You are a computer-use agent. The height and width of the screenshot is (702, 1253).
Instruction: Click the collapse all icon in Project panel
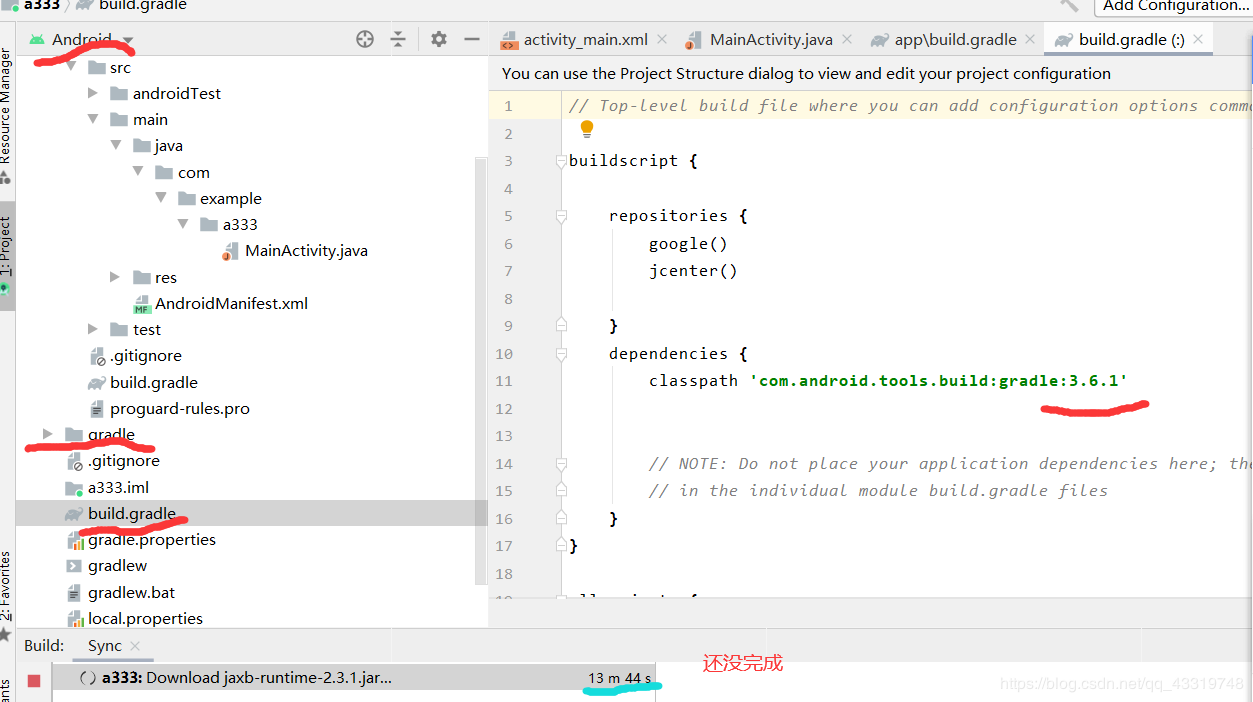point(398,39)
